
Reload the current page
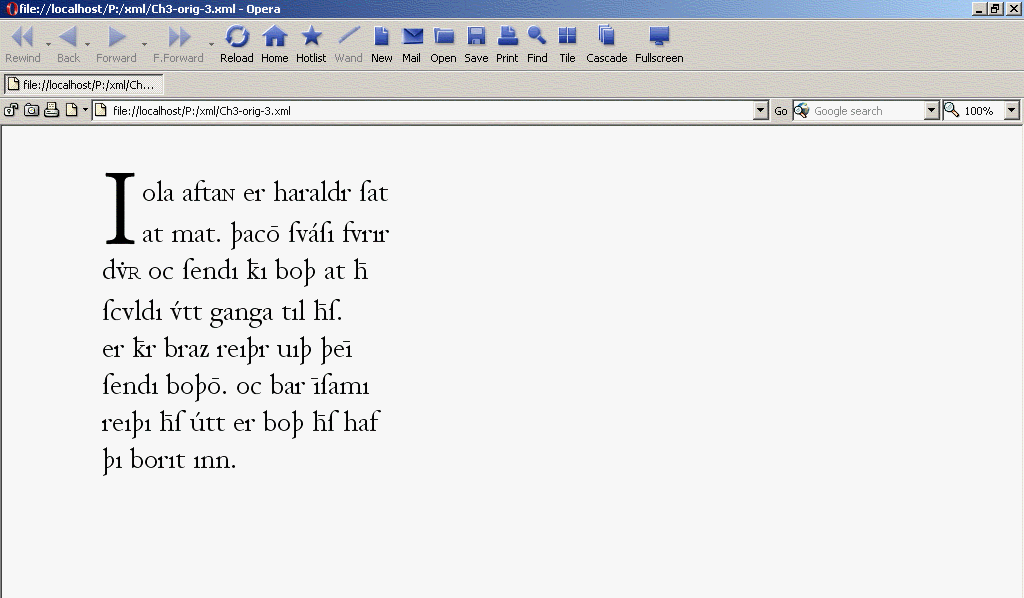(x=237, y=44)
